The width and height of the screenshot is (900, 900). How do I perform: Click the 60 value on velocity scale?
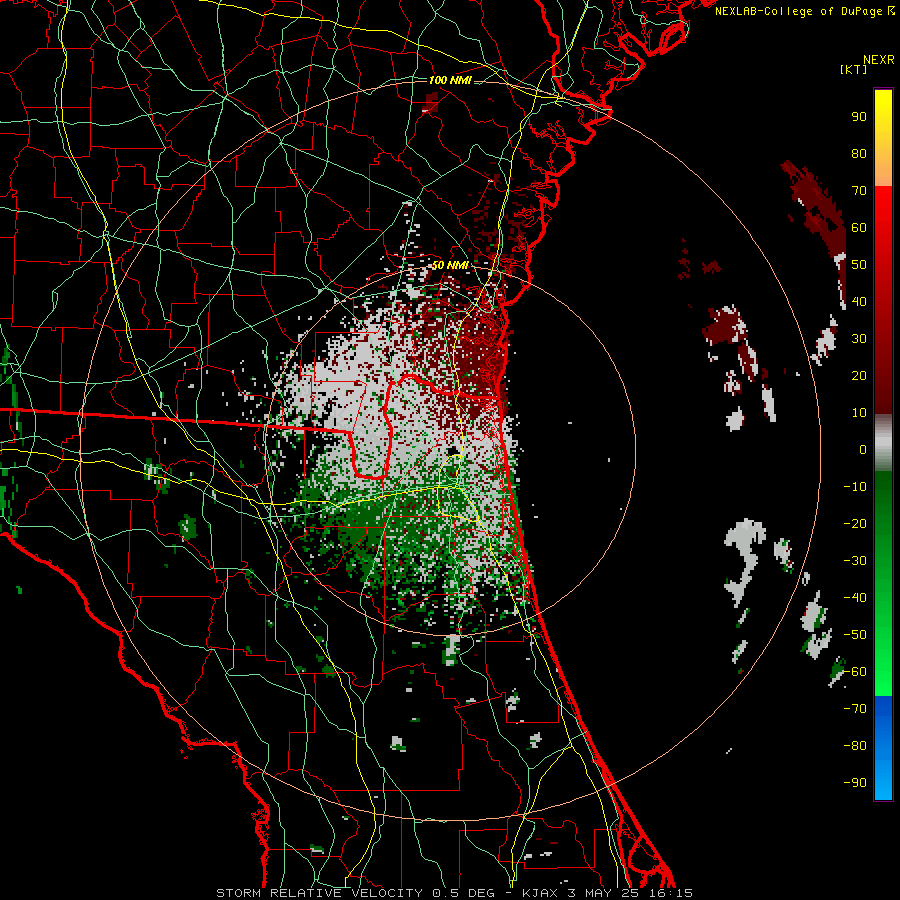[859, 227]
